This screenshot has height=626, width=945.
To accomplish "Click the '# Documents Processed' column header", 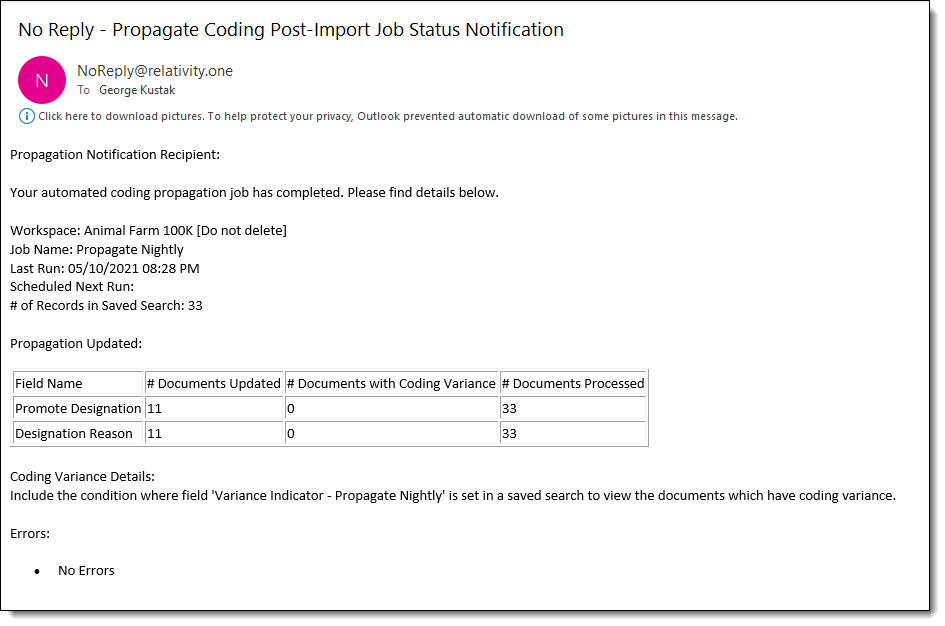I will coord(573,383).
